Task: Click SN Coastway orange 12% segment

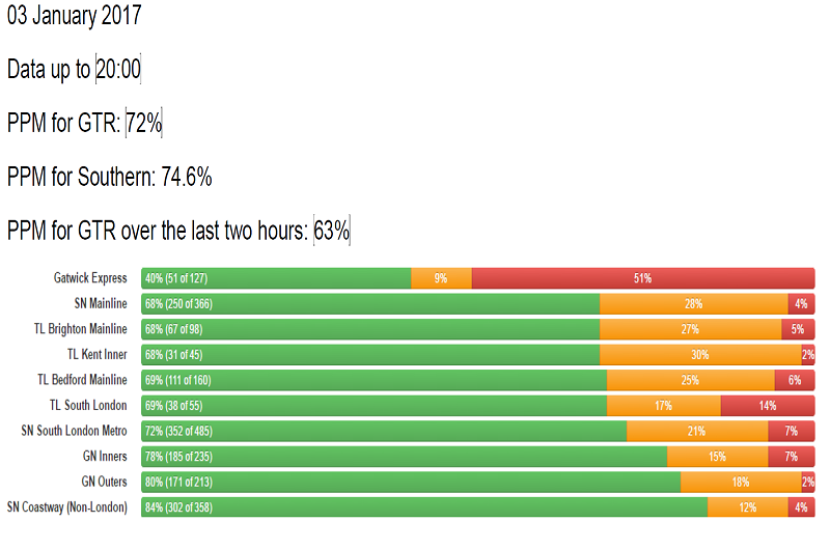Action: pyautogui.click(x=748, y=507)
